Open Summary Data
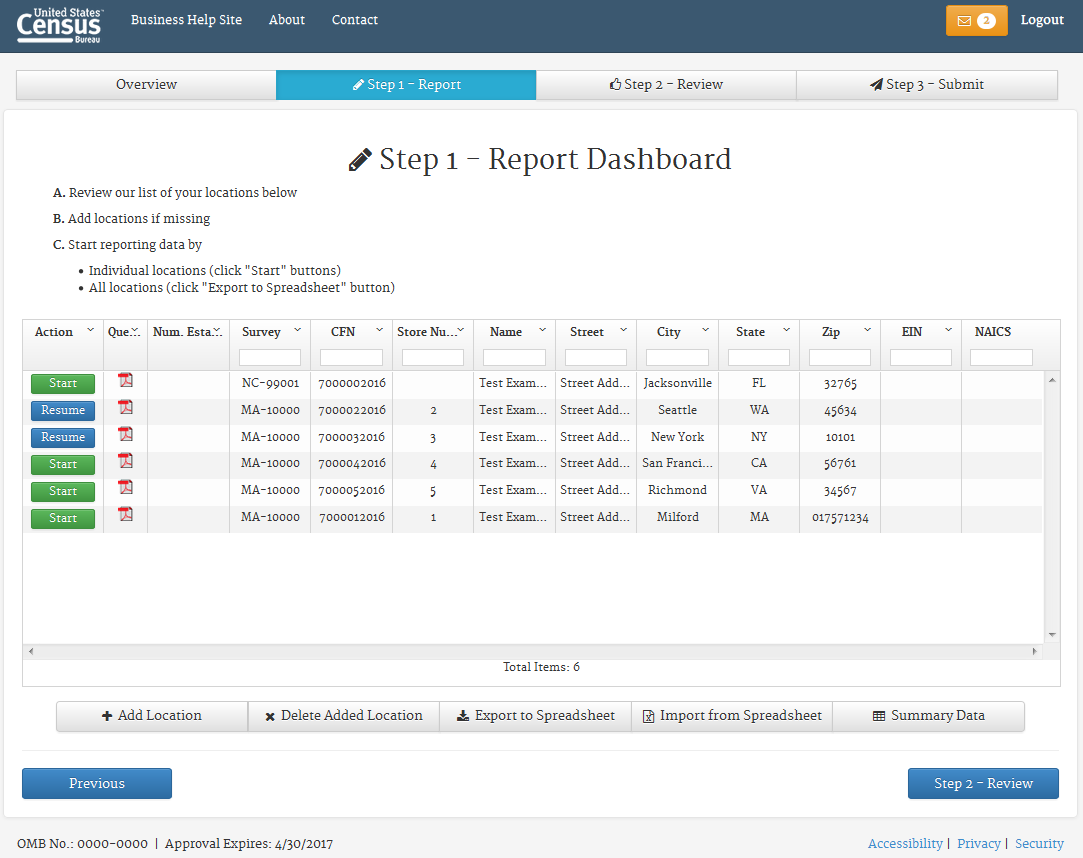The width and height of the screenshot is (1083, 858). point(929,716)
